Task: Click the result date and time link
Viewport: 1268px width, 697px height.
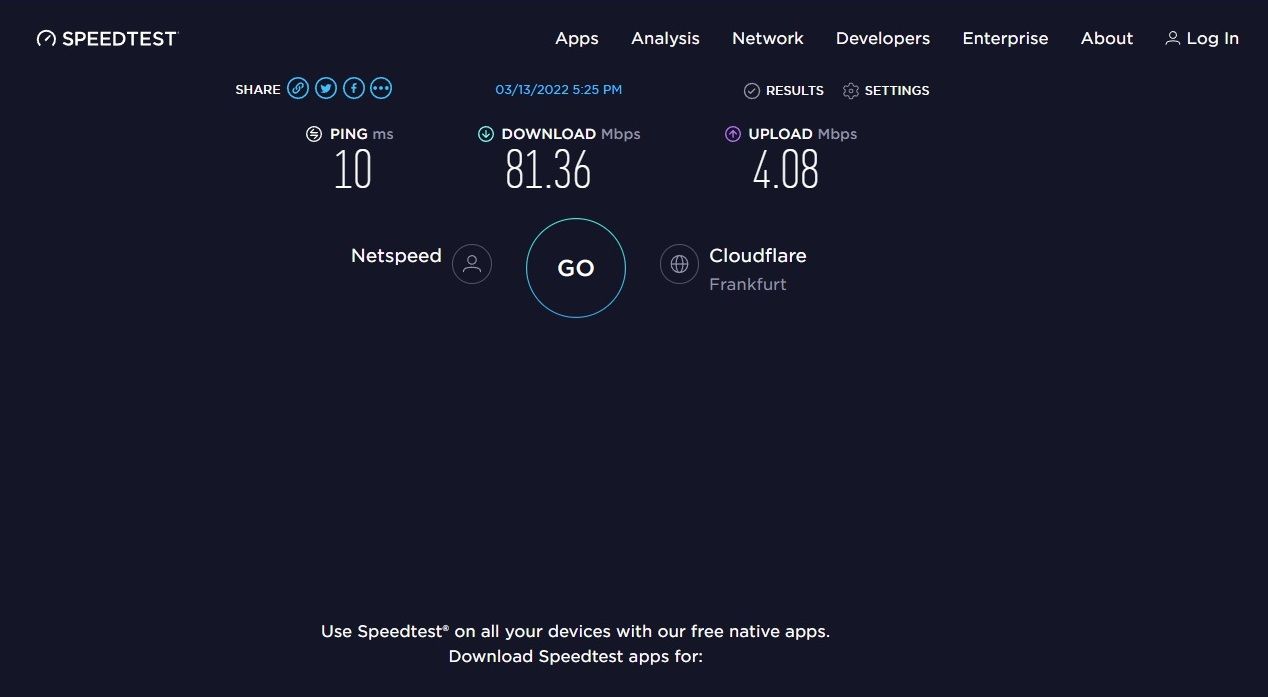Action: [558, 90]
